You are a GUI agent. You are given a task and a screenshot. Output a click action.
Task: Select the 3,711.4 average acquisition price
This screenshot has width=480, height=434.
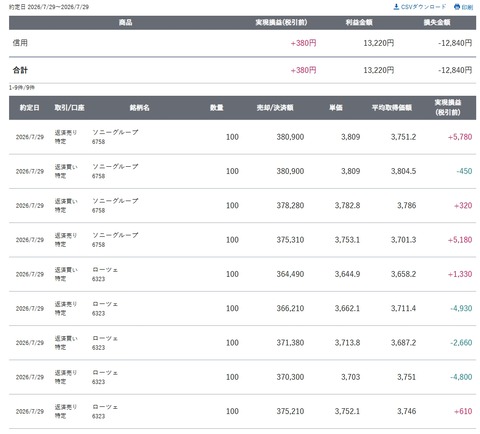403,309
